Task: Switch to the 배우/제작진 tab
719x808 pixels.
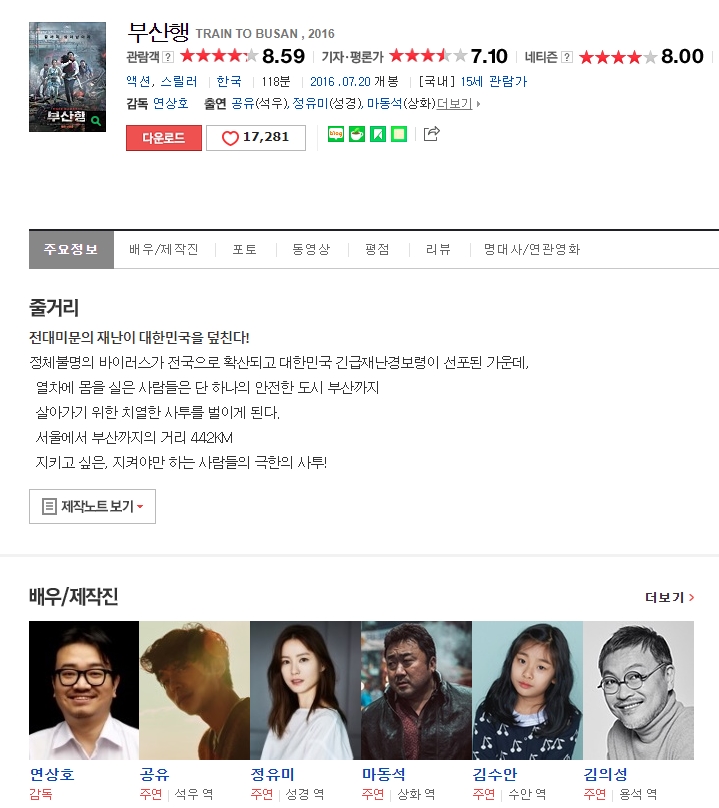Action: [163, 249]
